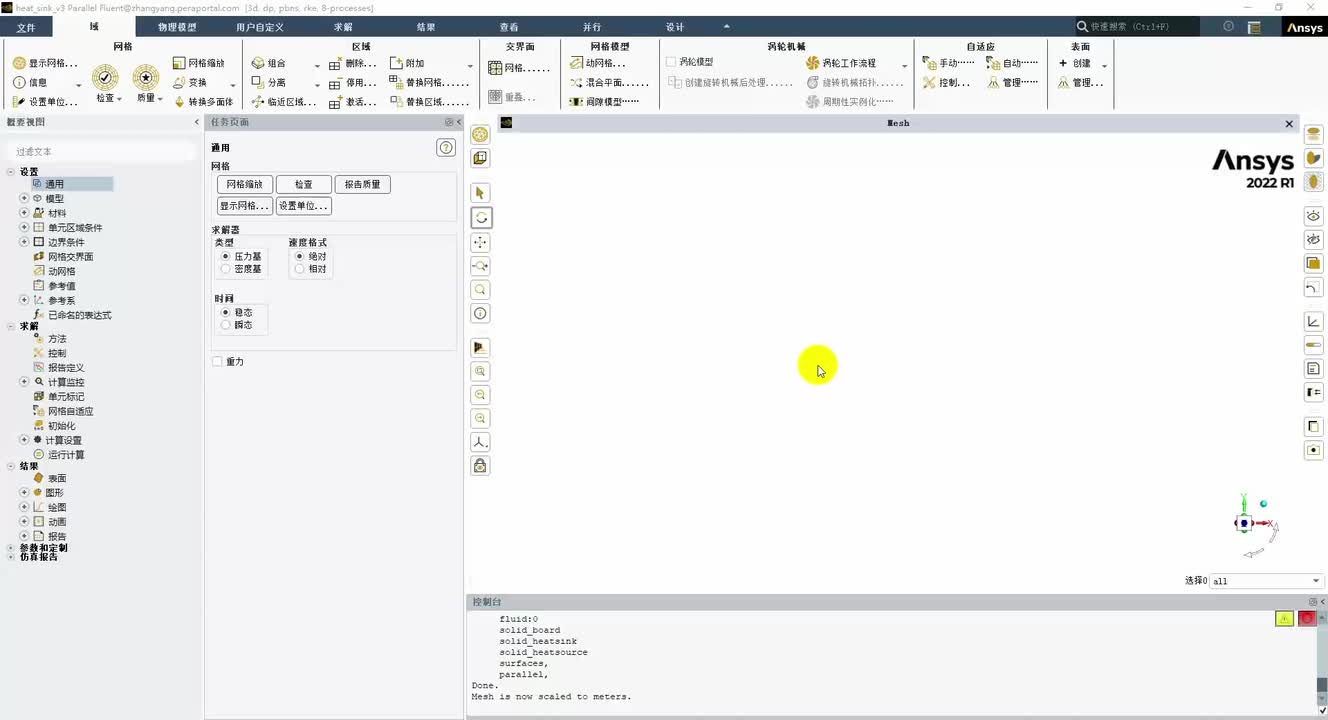The width and height of the screenshot is (1328, 720).
Task: Open the 文件 menu
Action: click(x=26, y=27)
